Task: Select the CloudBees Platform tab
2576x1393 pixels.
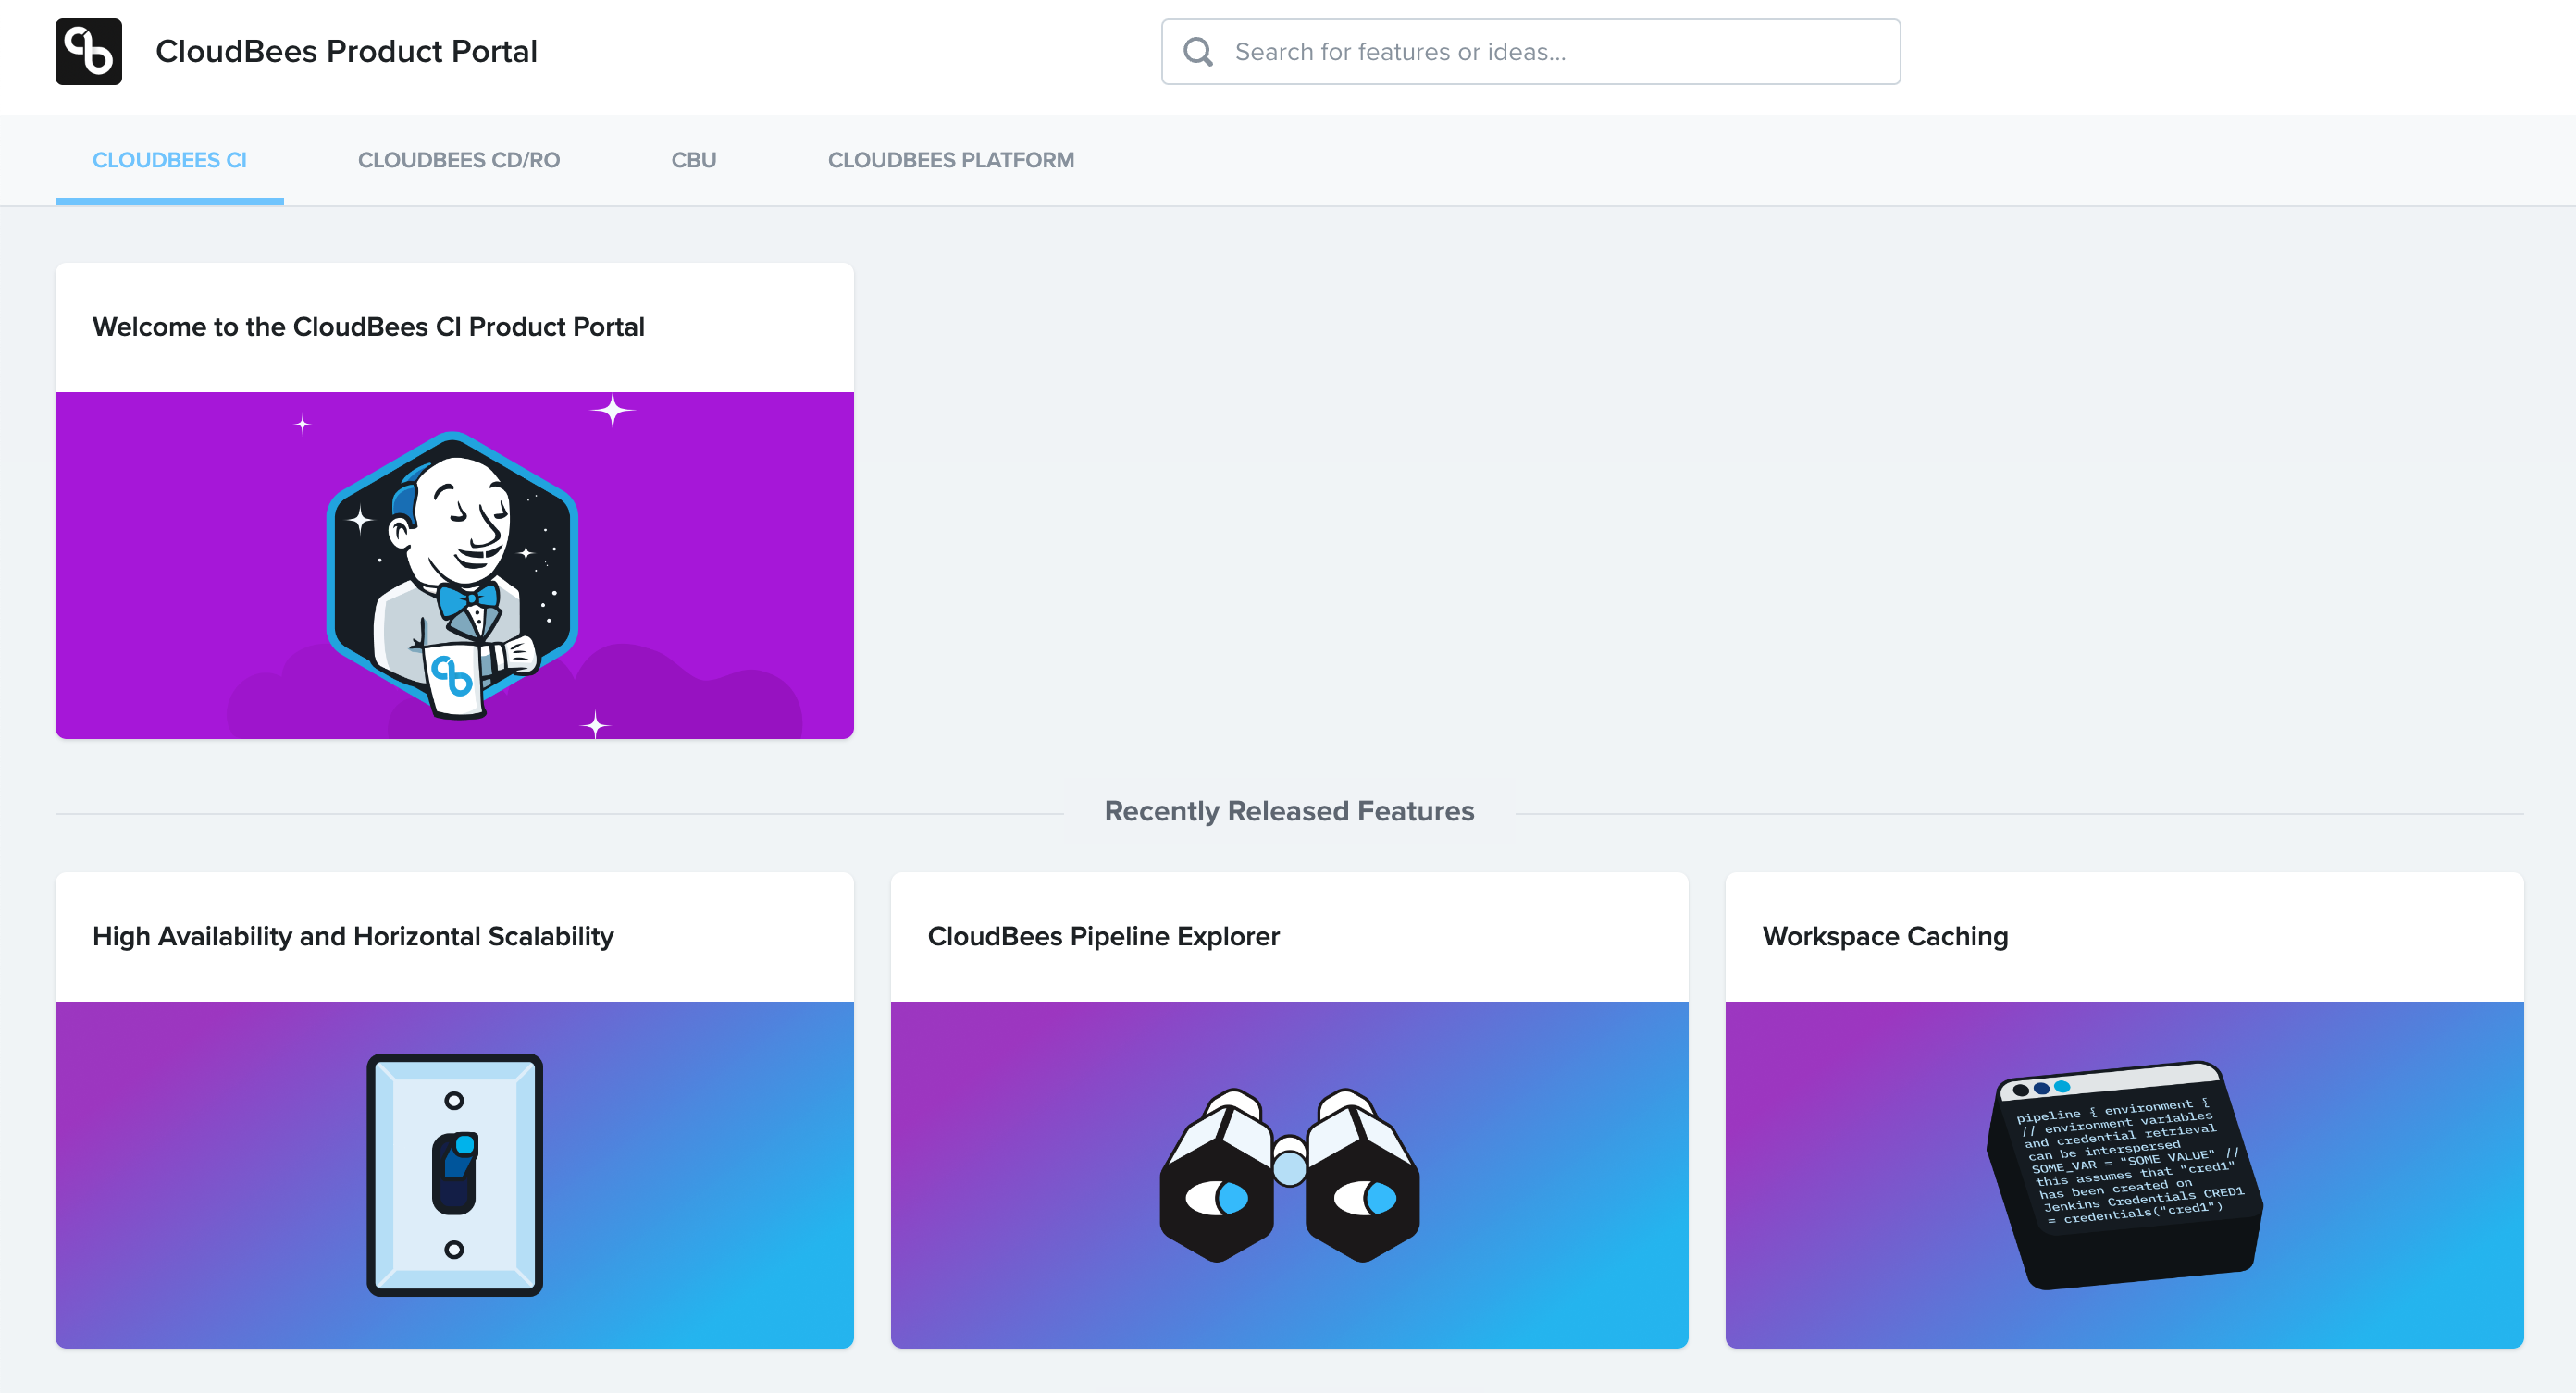Action: (x=951, y=160)
